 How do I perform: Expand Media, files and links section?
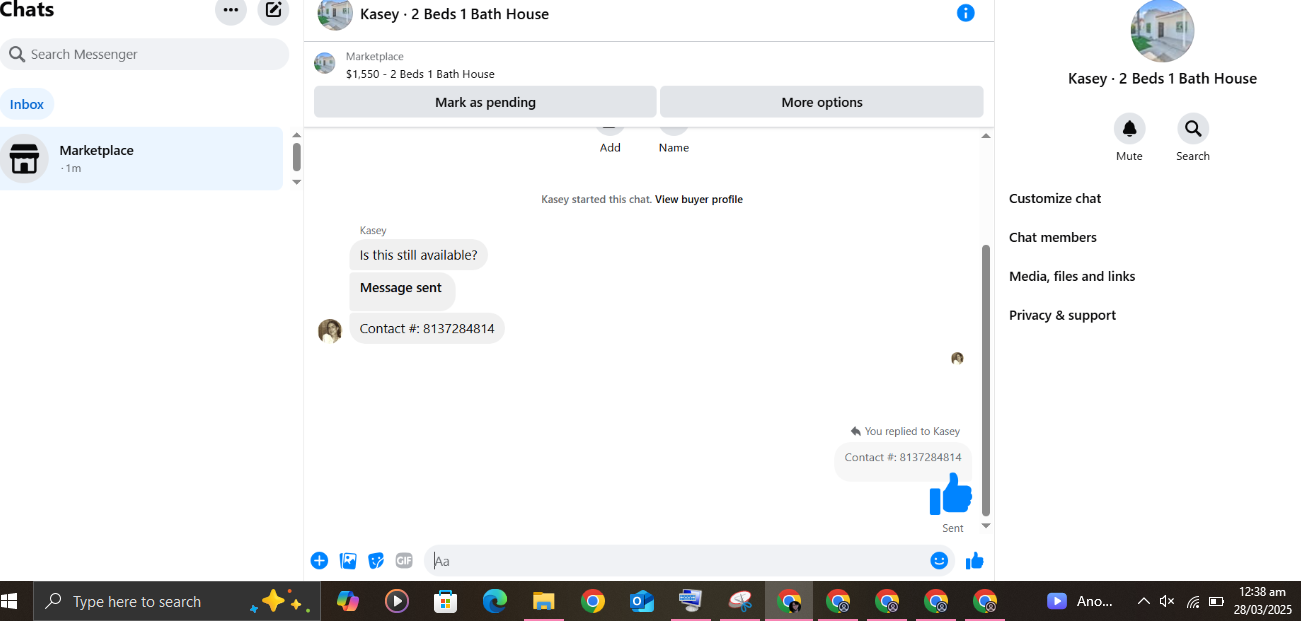[x=1072, y=276]
